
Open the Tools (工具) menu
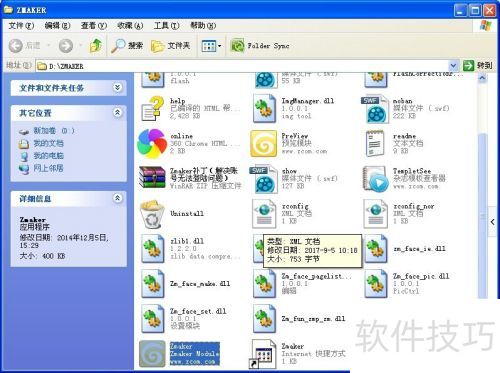[x=166, y=25]
